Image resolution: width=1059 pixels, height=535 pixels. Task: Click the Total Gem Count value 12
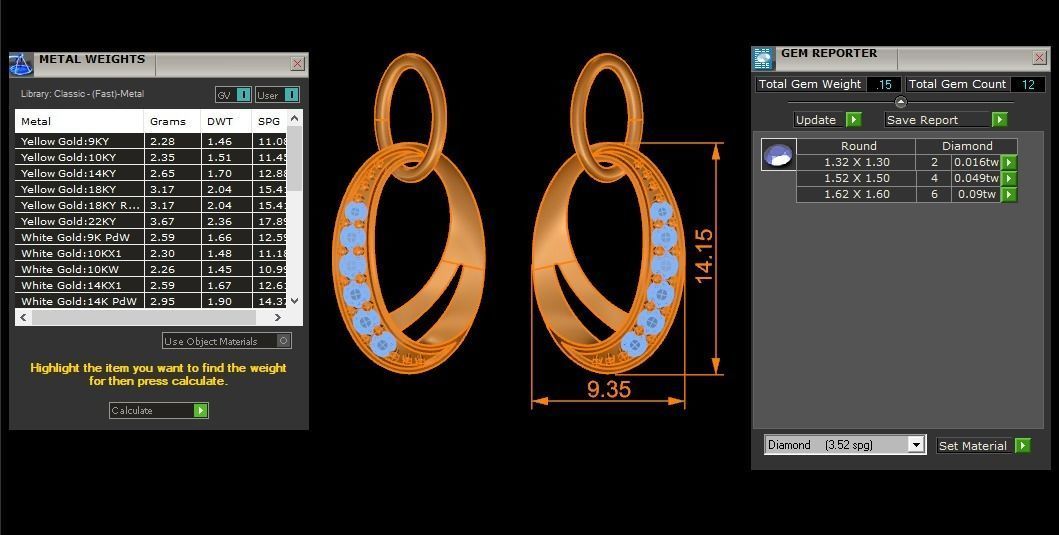(x=1027, y=84)
